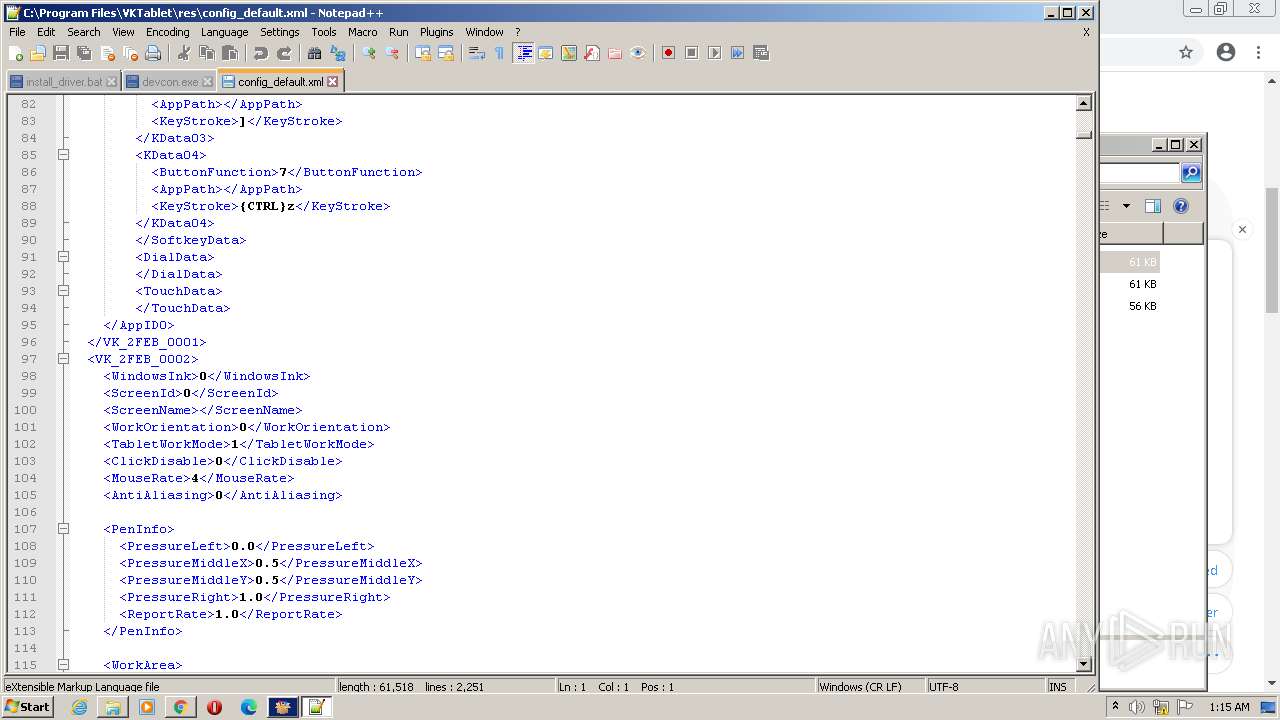
Task: Open Internet Explorer from taskbar
Action: 79,707
